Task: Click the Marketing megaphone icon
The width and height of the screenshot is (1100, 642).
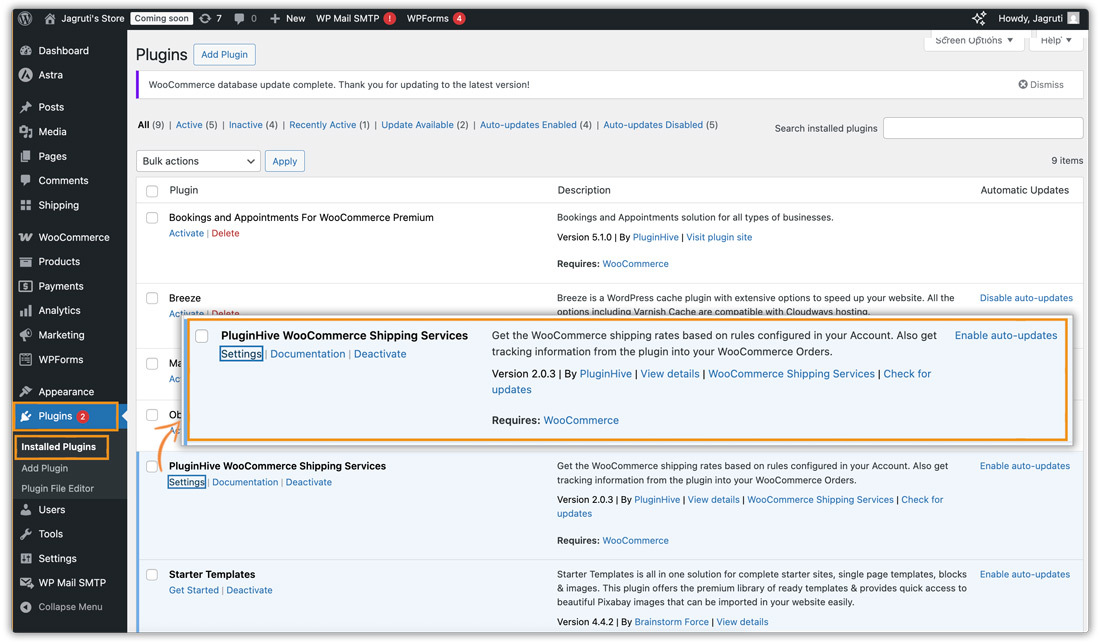Action: point(26,335)
